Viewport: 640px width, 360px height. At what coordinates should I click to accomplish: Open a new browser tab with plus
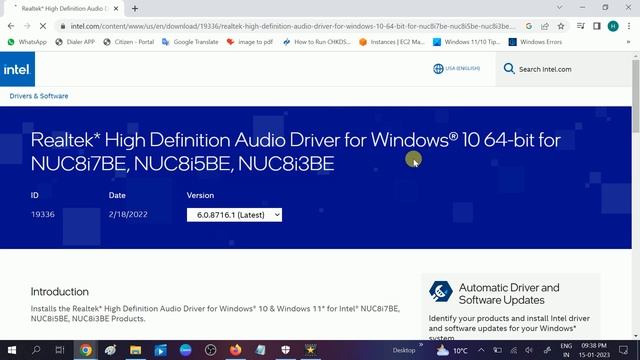click(x=135, y=9)
